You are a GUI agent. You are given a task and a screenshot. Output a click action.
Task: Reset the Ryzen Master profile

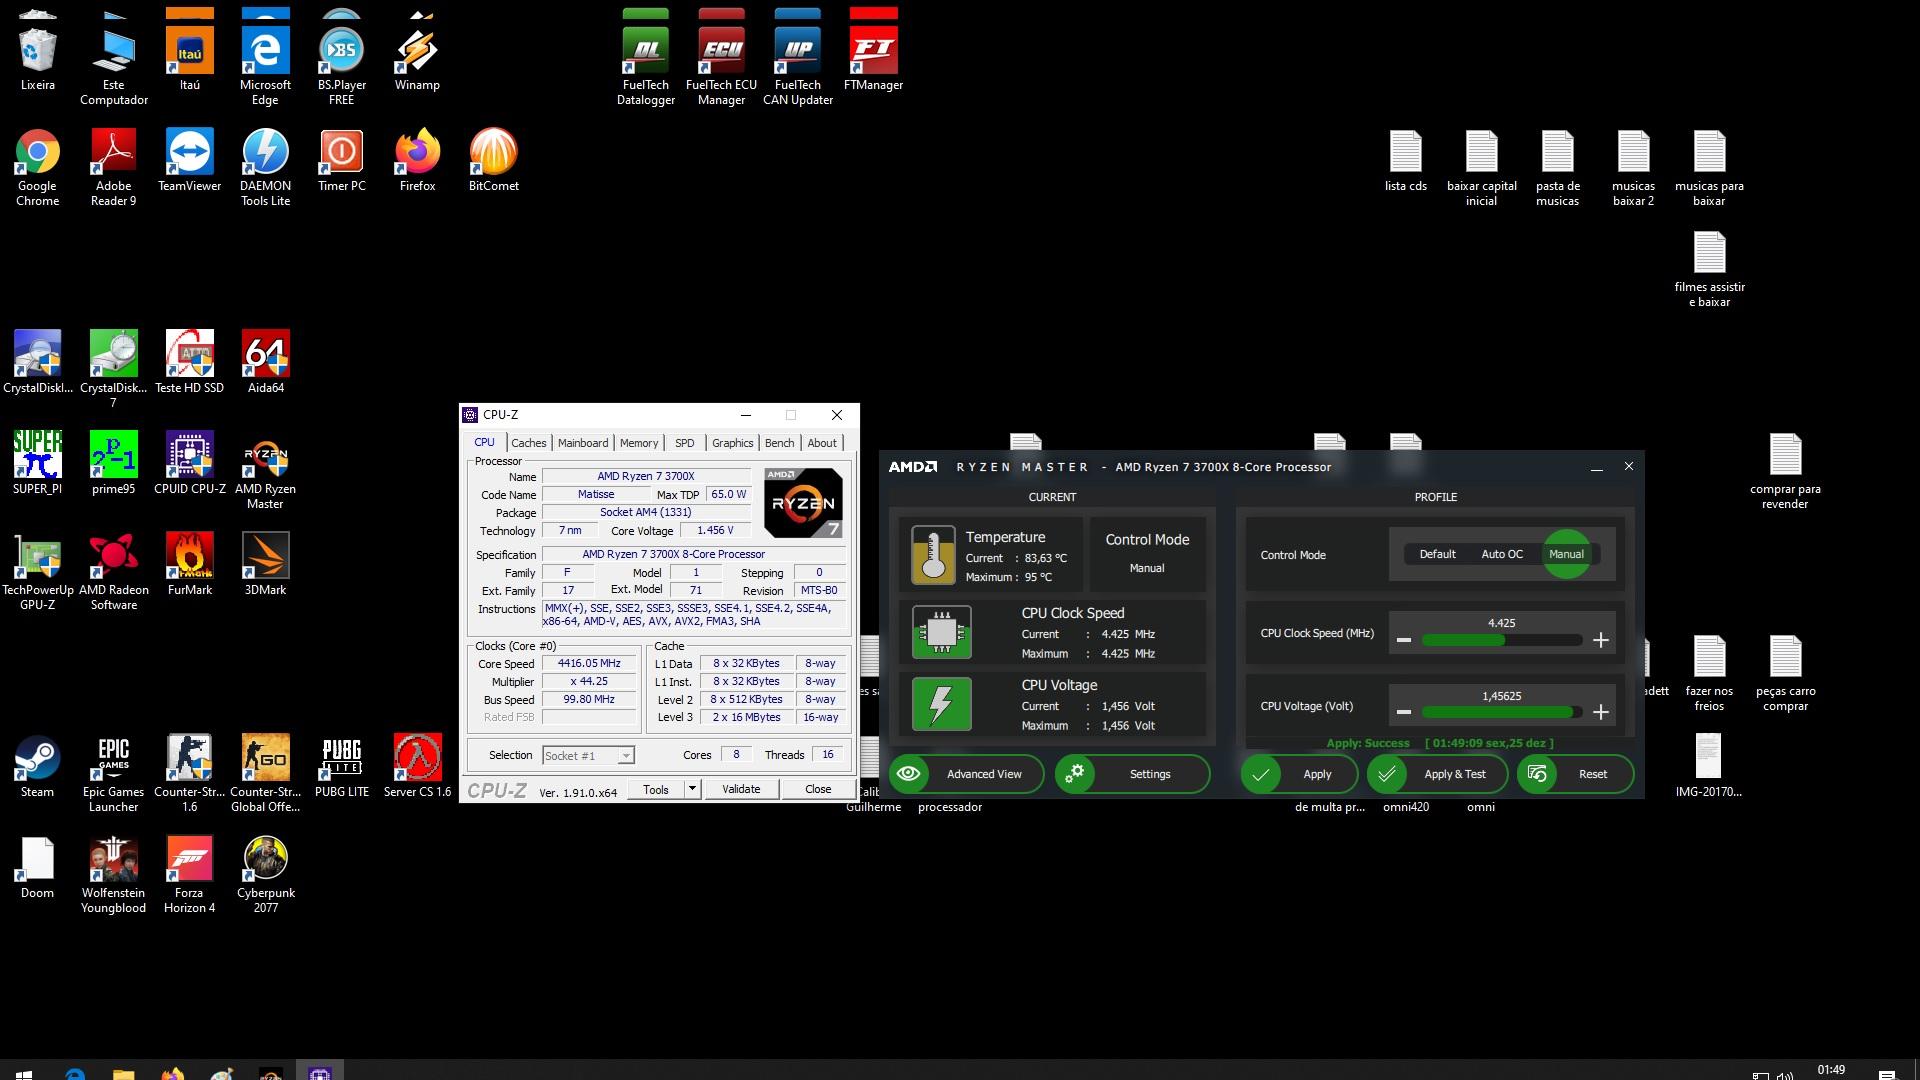(x=1575, y=774)
